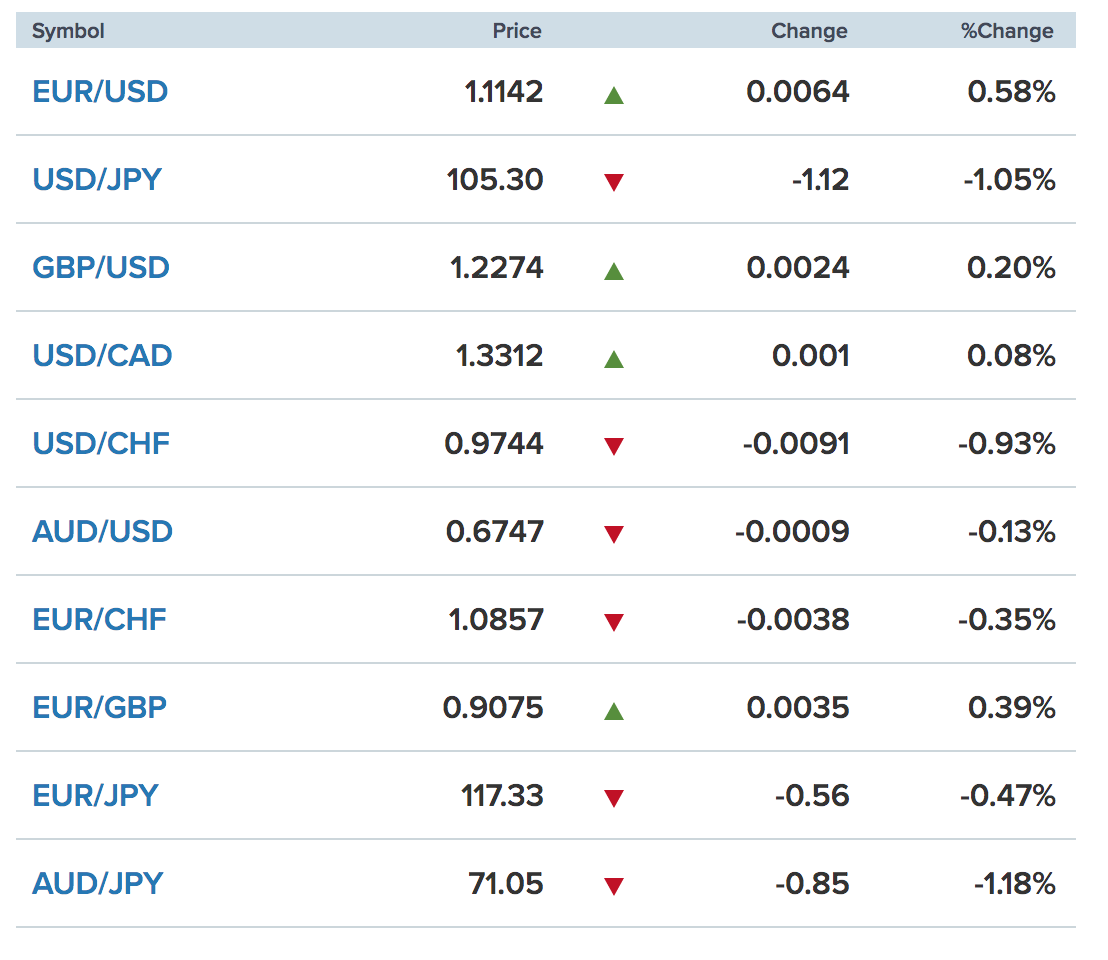Select the USD/CAD symbol link

click(x=102, y=355)
